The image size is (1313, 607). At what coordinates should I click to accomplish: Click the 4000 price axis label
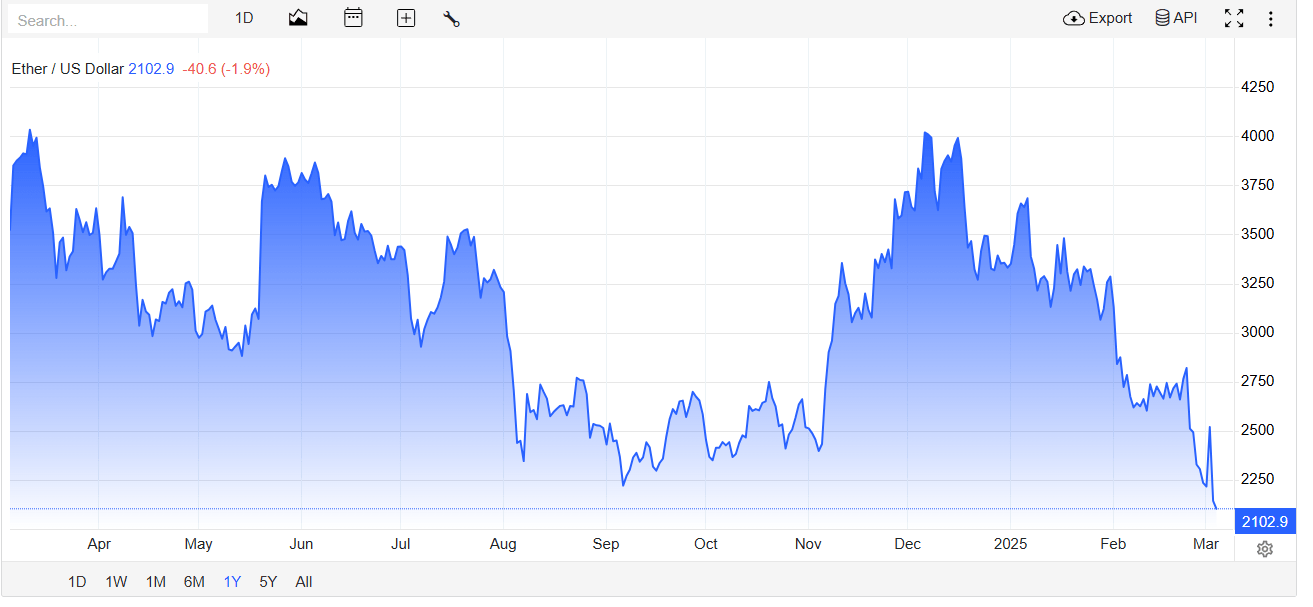pos(1258,136)
